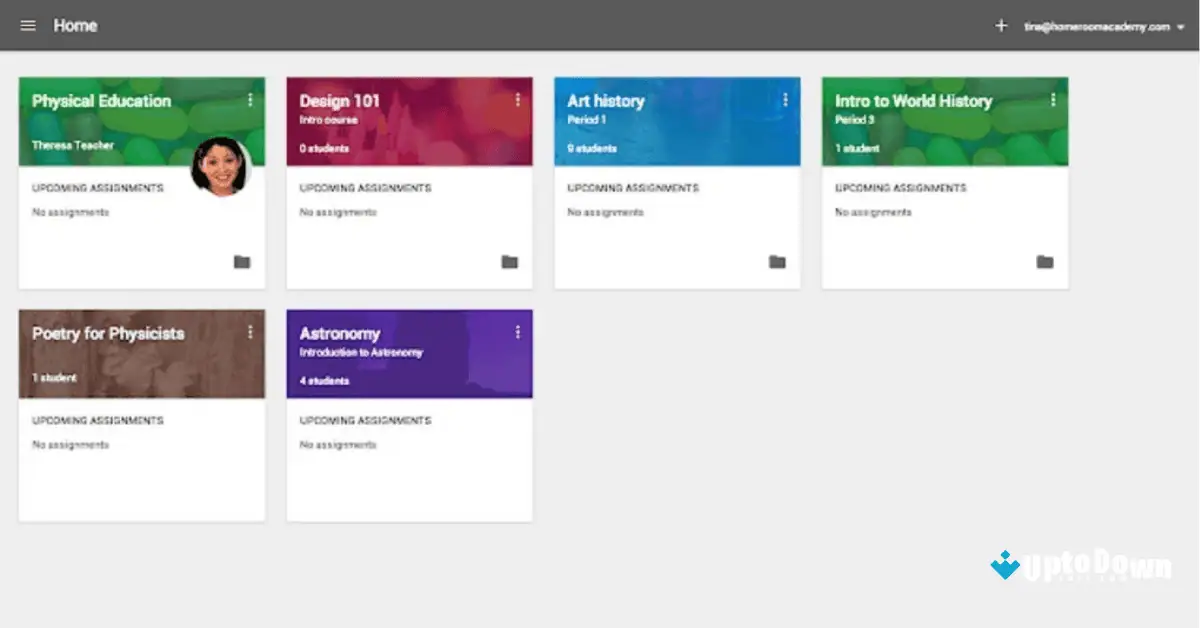Image resolution: width=1200 pixels, height=628 pixels.
Task: Expand the tina@homeroomacademy.com account dropdown
Action: (x=1100, y=26)
